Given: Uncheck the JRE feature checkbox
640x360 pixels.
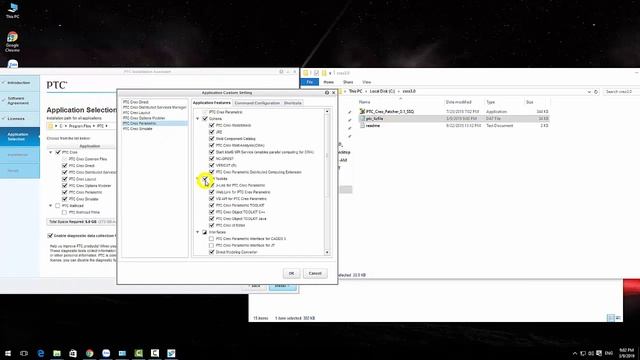Looking at the screenshot, I should click(211, 132).
